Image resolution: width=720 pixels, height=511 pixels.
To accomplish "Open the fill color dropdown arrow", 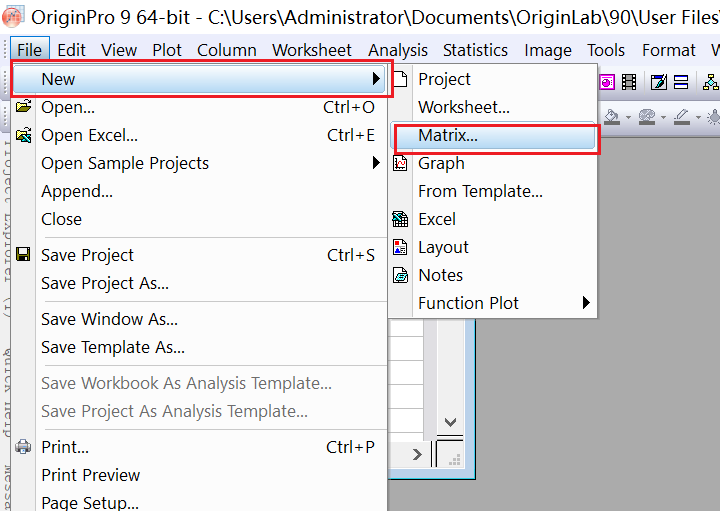I will pyautogui.click(x=628, y=118).
